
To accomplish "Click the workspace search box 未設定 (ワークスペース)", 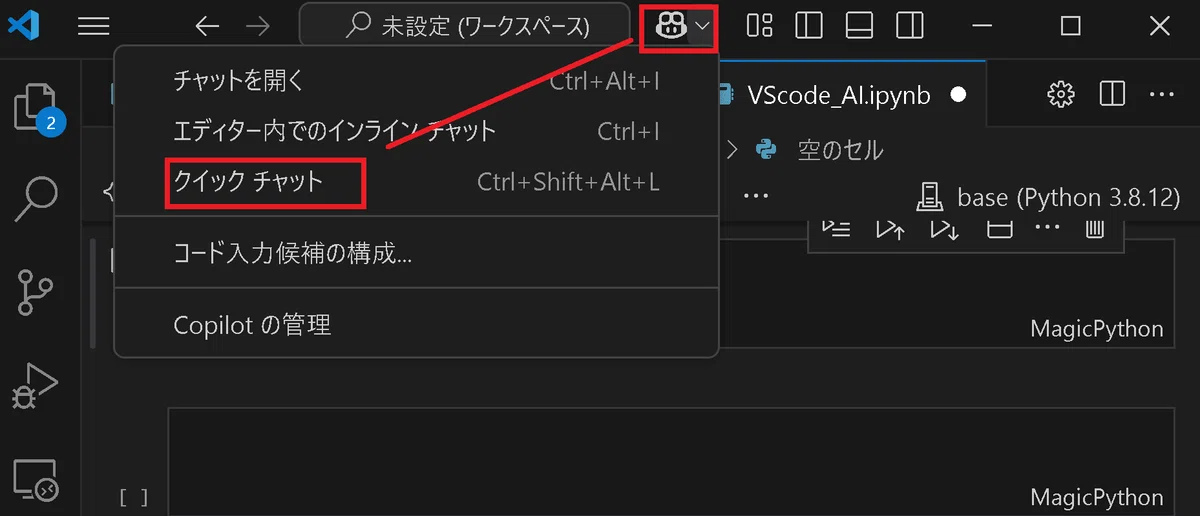I will pos(464,27).
